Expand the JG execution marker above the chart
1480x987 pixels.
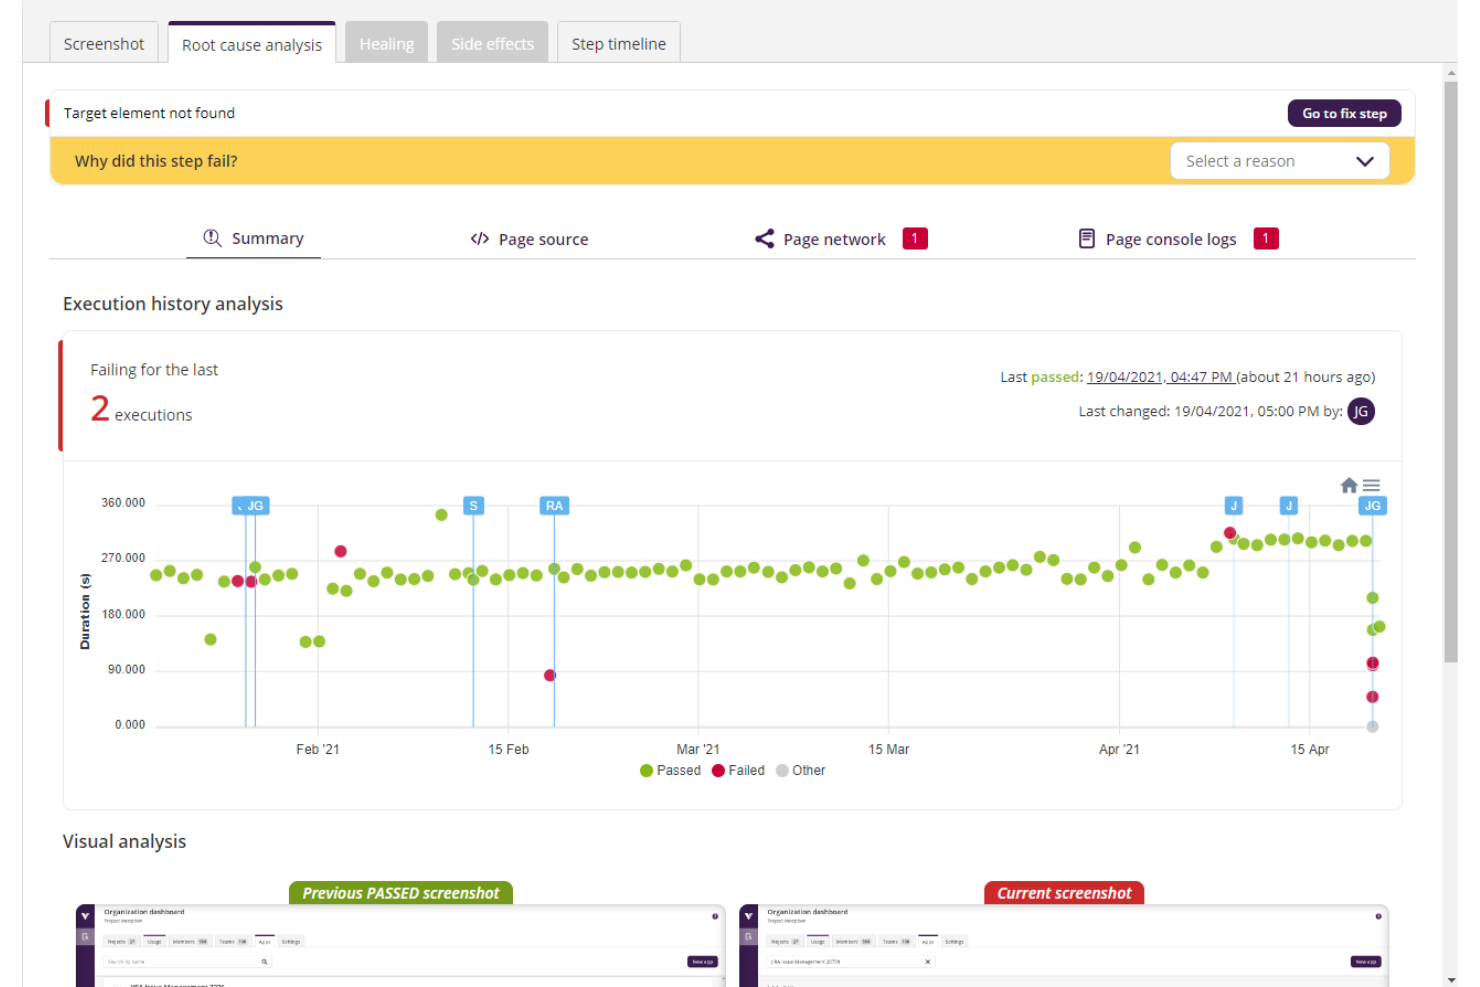250,506
